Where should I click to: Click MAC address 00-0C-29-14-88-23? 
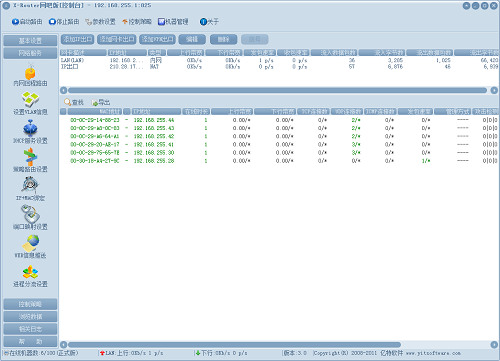[x=95, y=120]
